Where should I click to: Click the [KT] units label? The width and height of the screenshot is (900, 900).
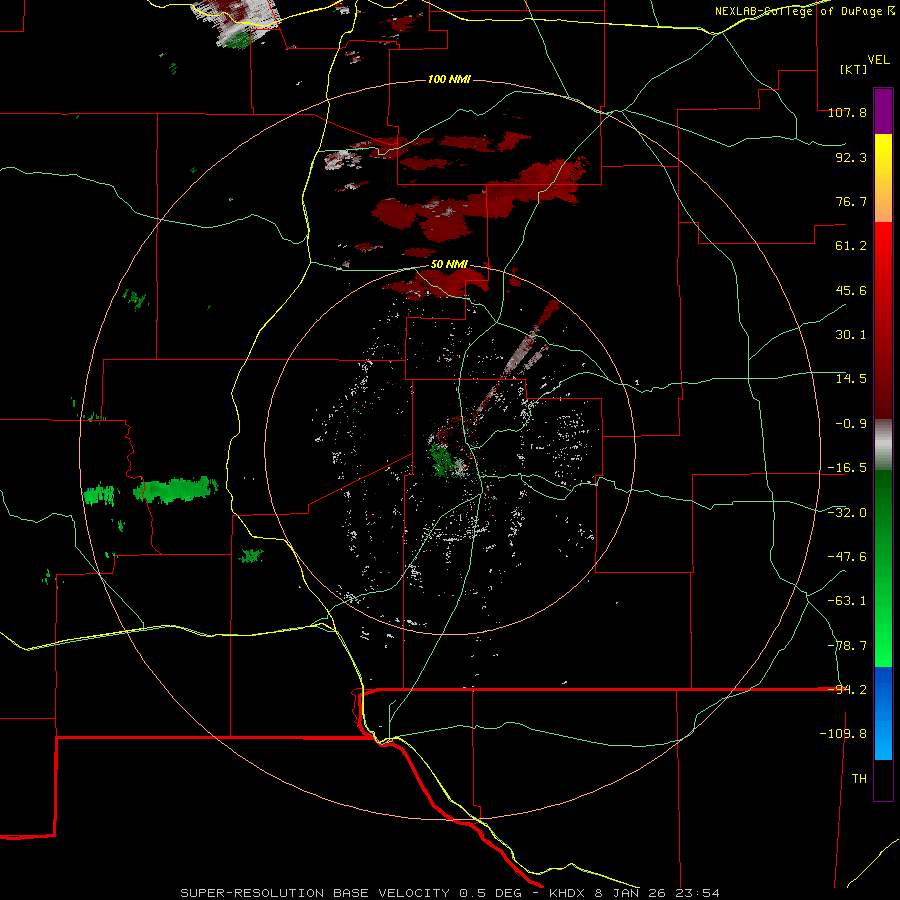(854, 69)
